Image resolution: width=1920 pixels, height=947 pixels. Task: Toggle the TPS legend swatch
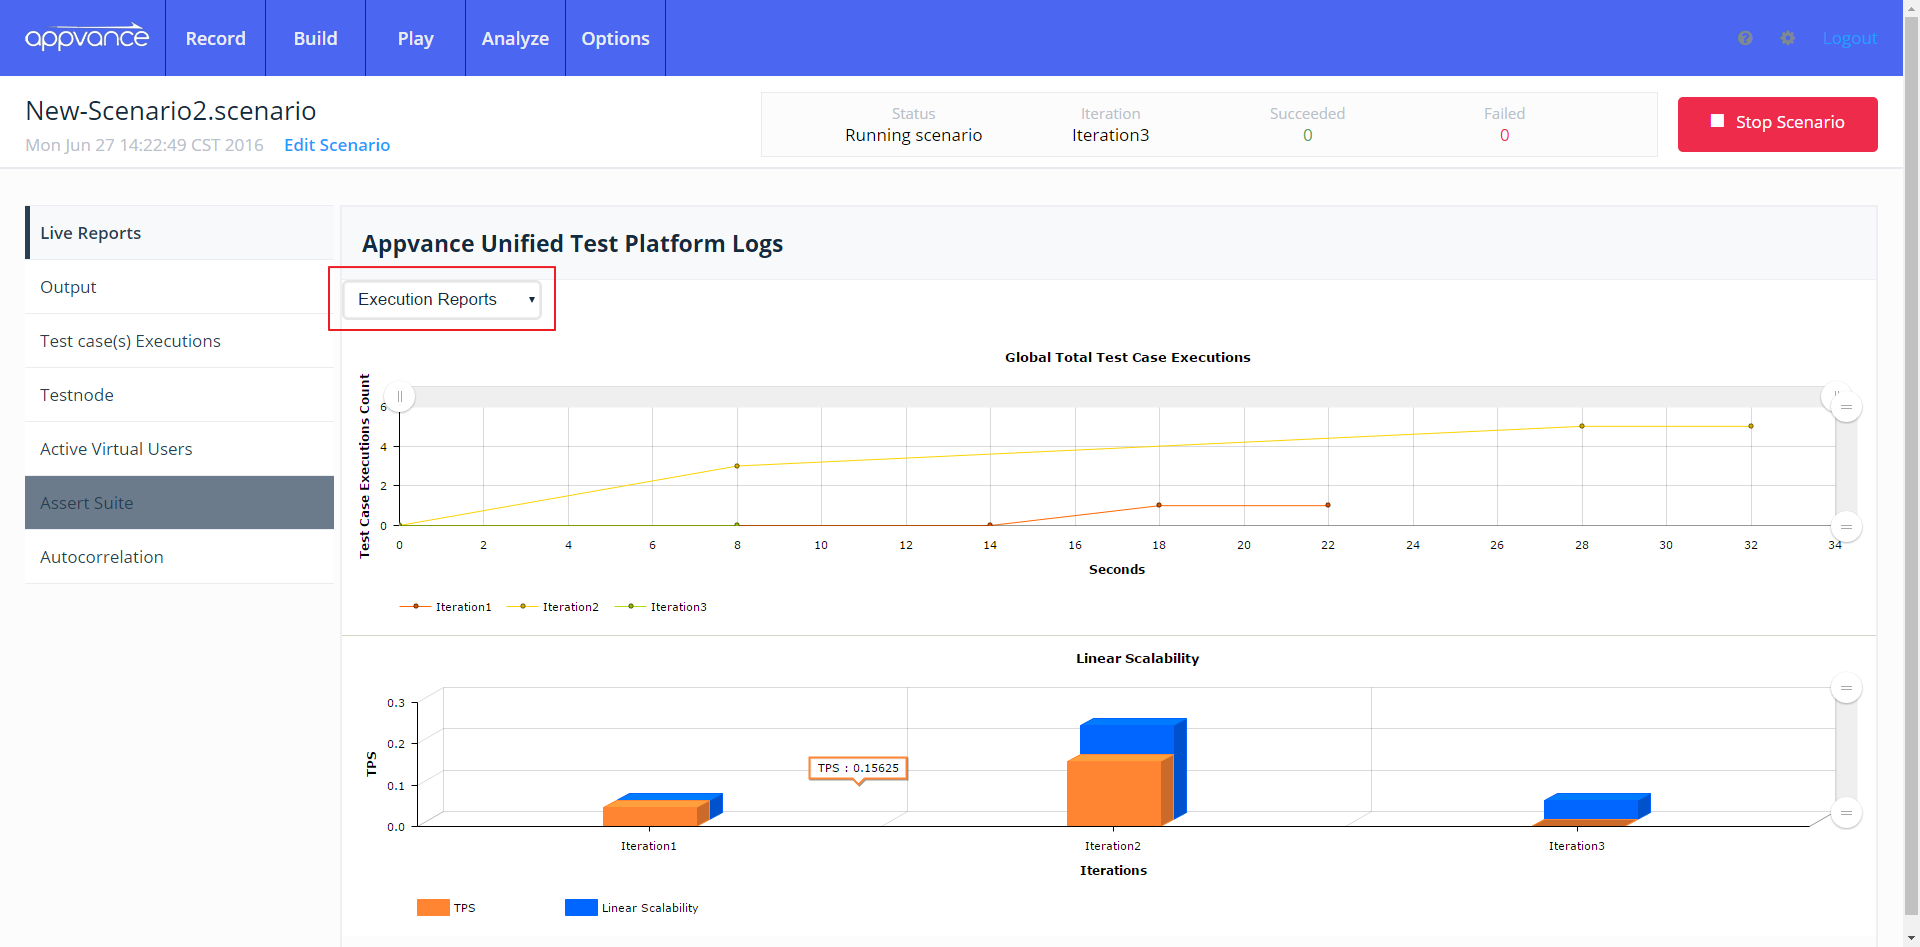[x=433, y=907]
